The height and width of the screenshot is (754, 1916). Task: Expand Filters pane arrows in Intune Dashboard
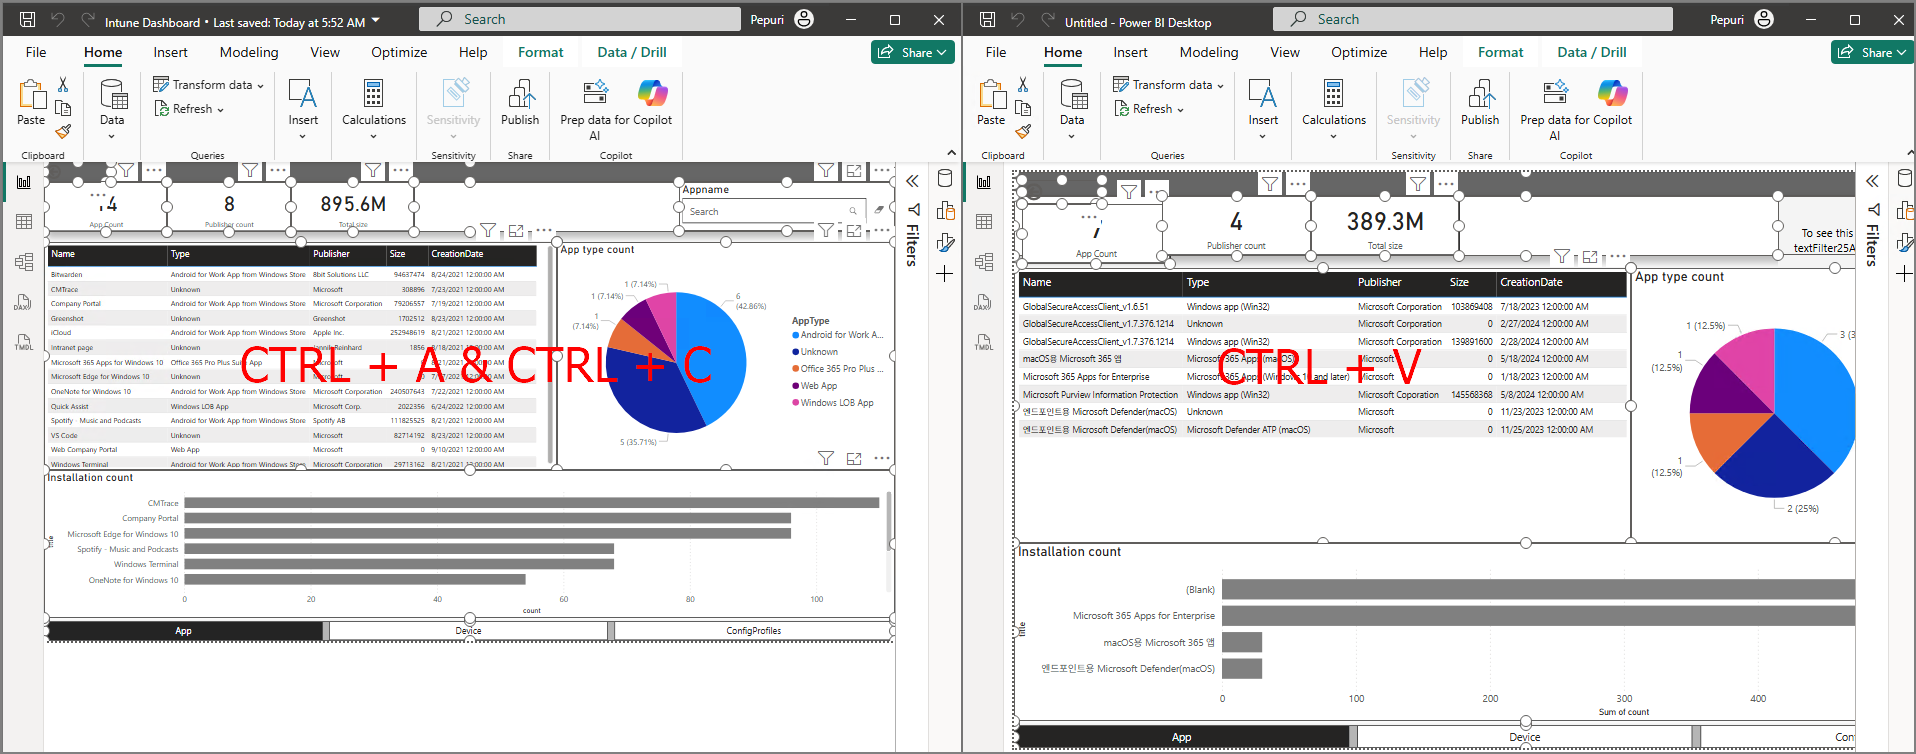[912, 181]
